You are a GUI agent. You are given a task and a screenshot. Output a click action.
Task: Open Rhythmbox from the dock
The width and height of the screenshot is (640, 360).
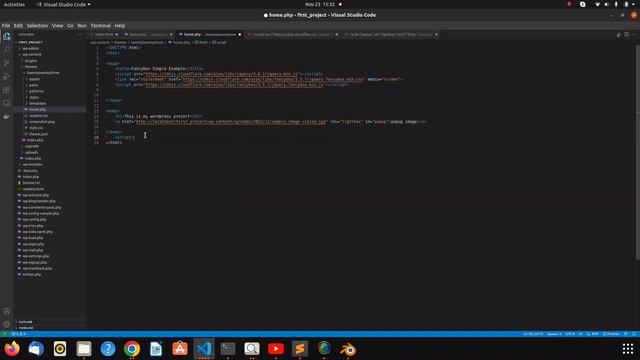[x=60, y=349]
